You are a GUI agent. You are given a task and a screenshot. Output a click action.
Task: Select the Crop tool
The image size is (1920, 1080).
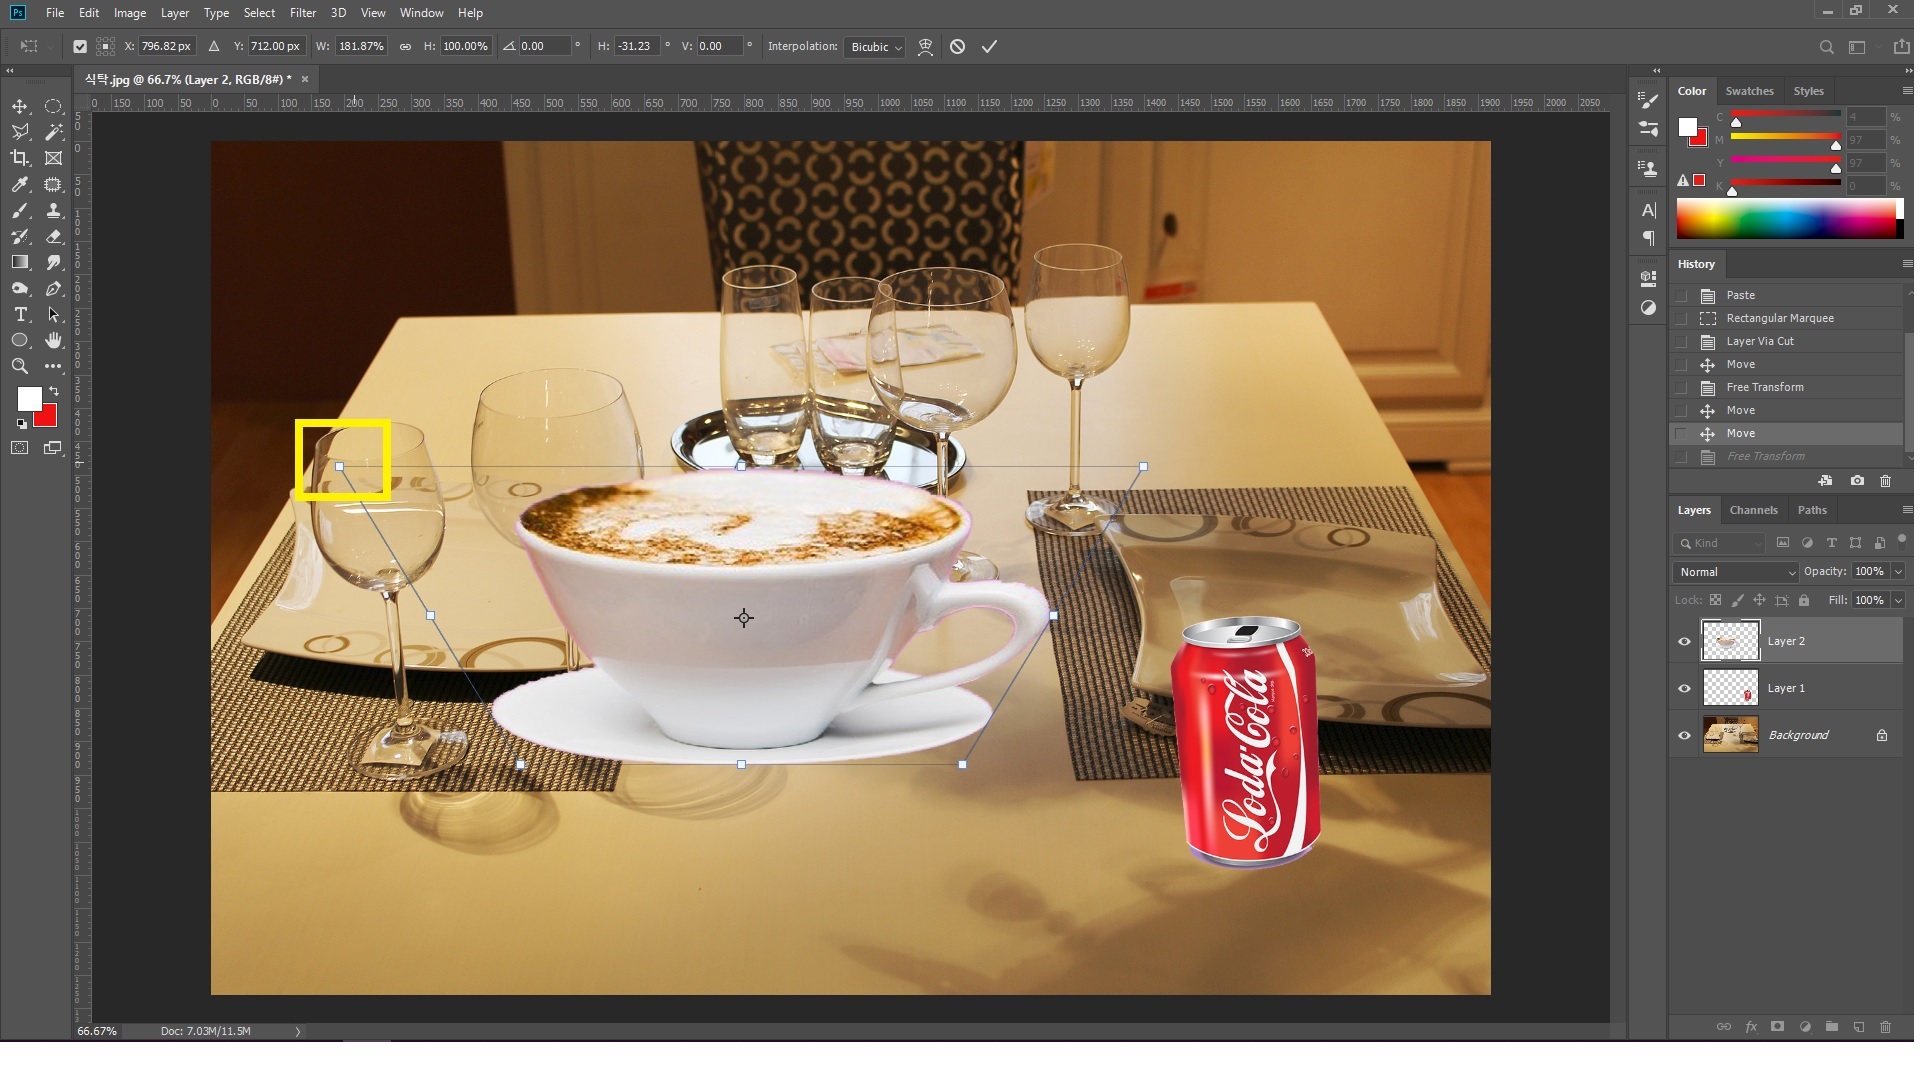(20, 158)
